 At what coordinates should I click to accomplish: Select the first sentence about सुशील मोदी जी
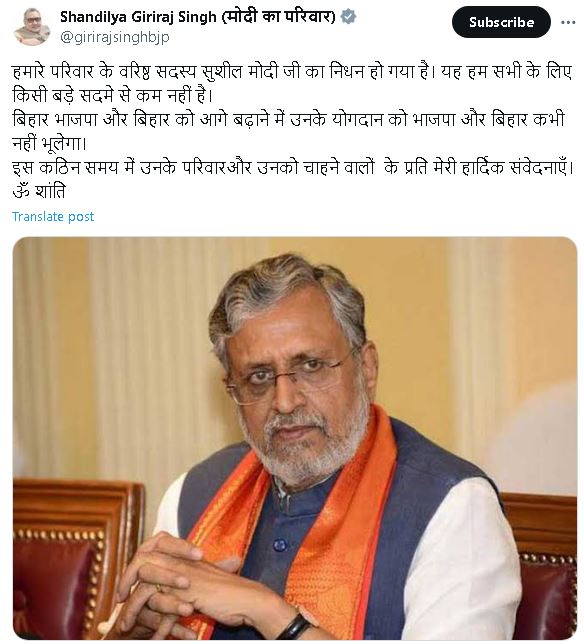click(x=224, y=72)
